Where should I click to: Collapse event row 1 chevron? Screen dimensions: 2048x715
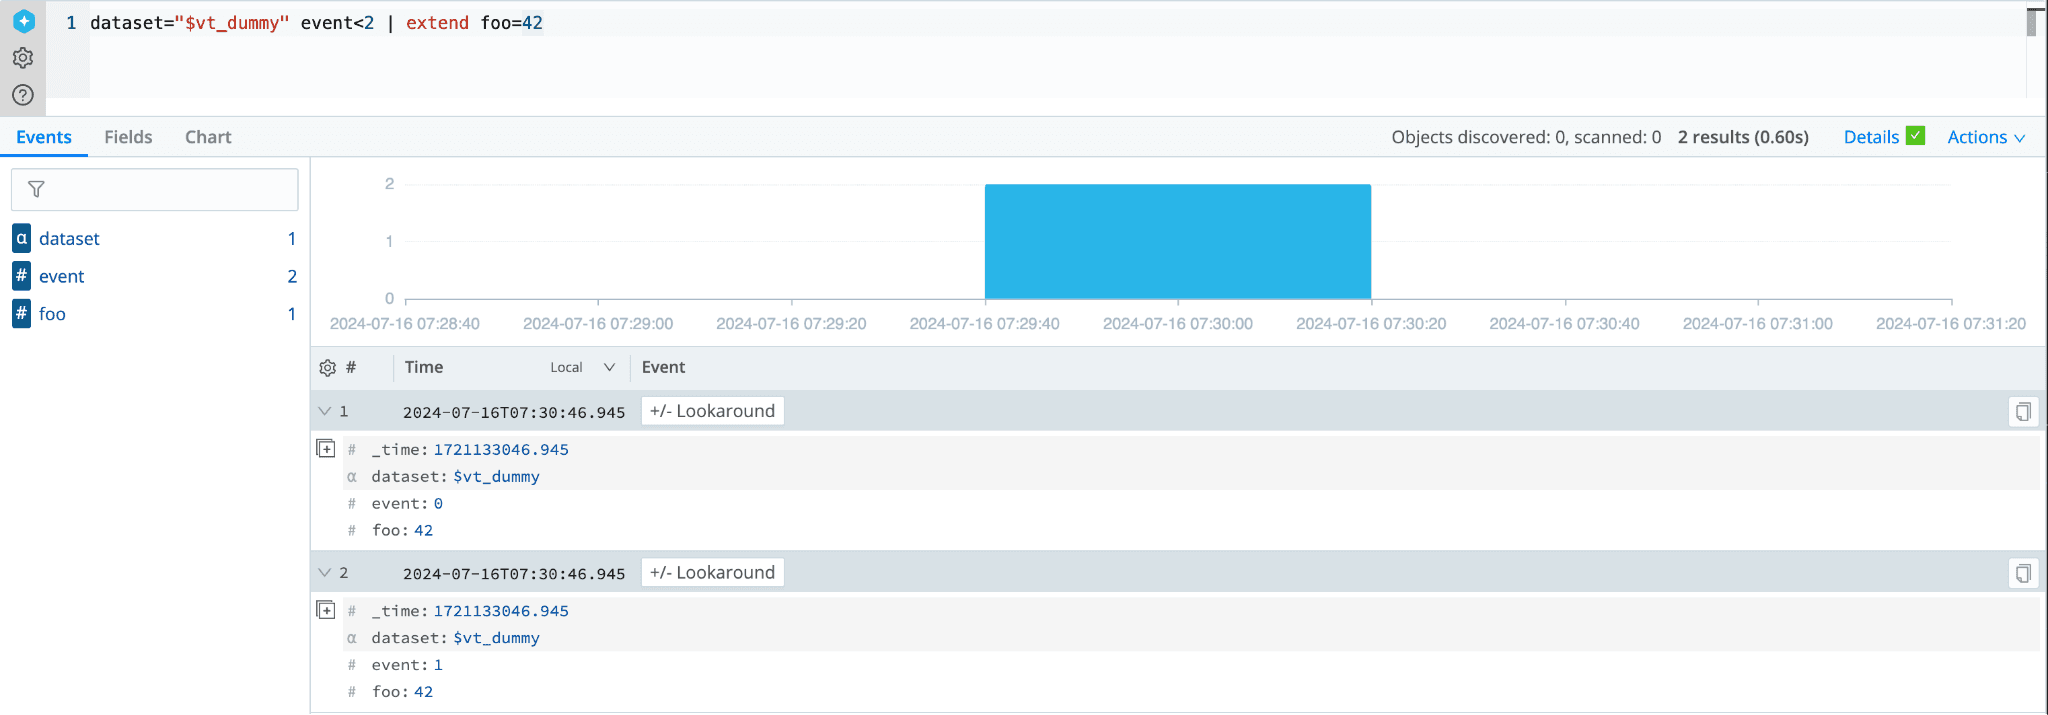tap(324, 411)
